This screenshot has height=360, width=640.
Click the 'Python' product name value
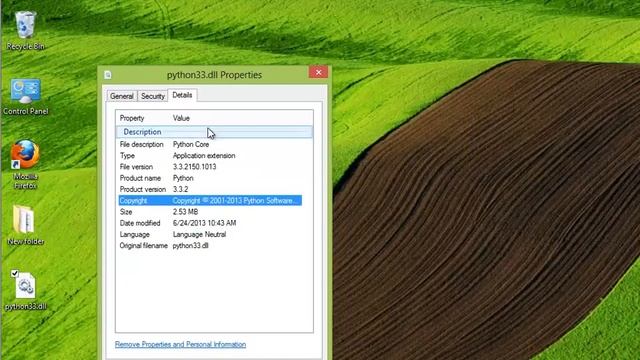click(x=183, y=178)
